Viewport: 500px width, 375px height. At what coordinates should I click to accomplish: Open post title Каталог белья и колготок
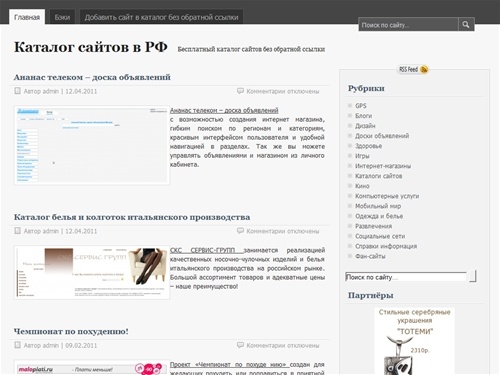click(132, 217)
